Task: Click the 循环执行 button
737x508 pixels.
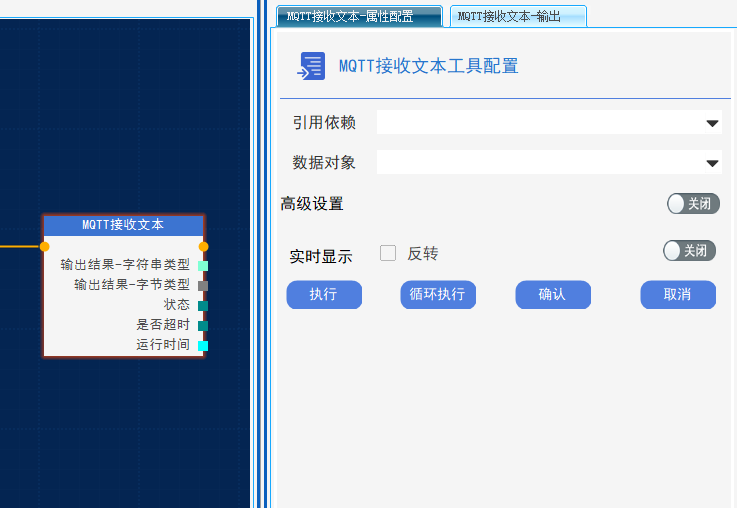Action: pos(438,295)
